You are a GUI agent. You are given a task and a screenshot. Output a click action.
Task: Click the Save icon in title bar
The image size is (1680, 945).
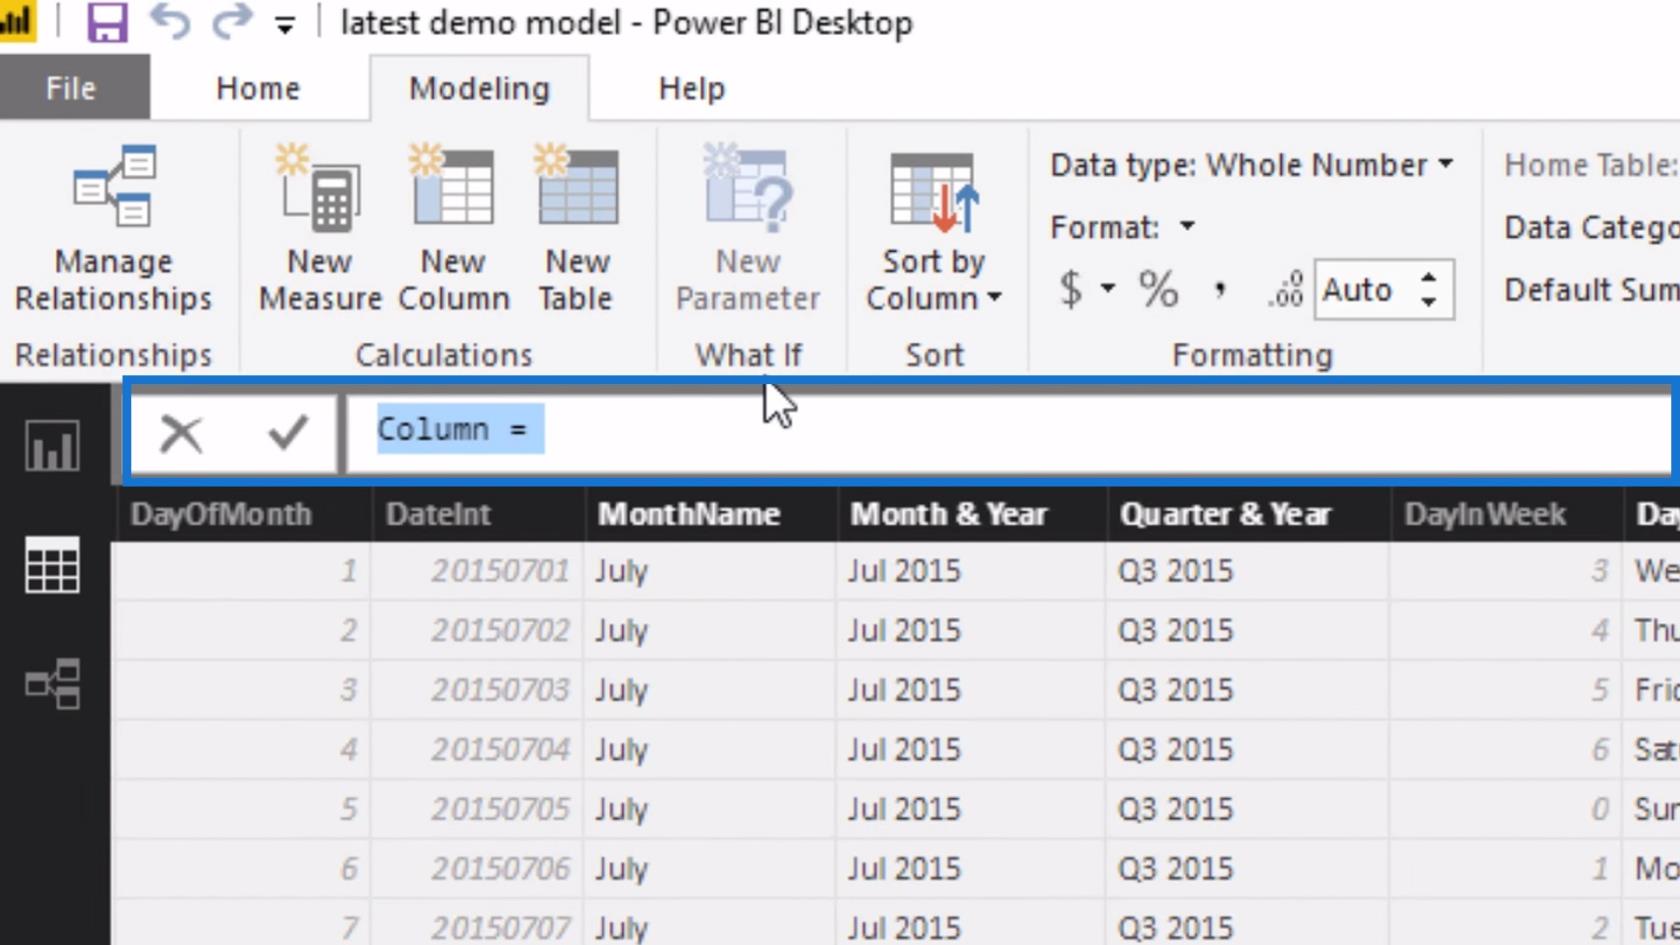pyautogui.click(x=107, y=22)
